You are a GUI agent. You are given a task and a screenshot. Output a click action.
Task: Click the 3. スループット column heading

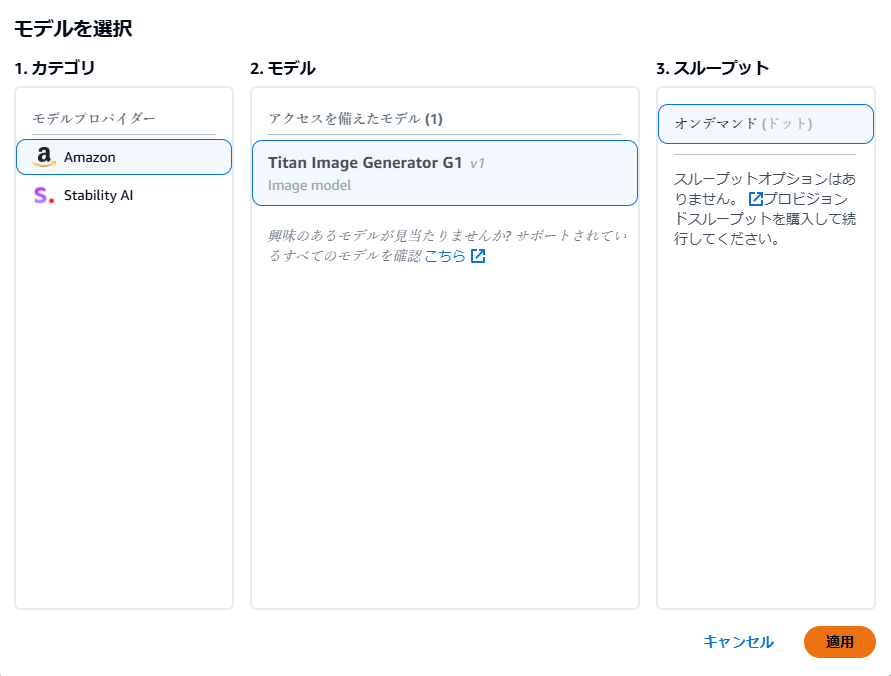pyautogui.click(x=712, y=68)
